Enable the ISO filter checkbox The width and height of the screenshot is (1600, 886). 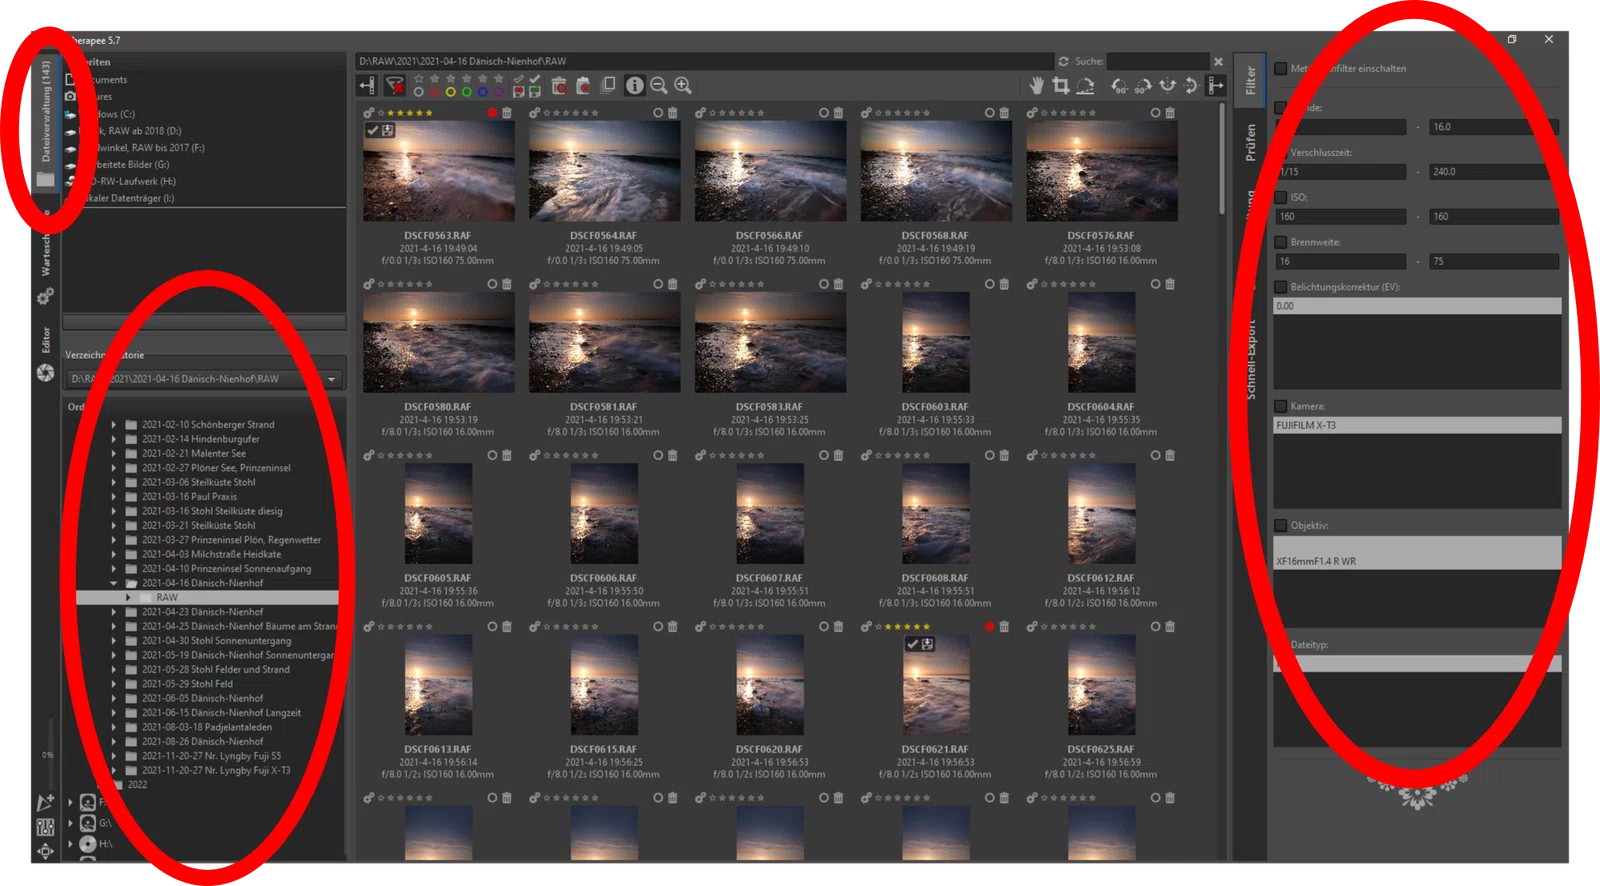[1280, 197]
